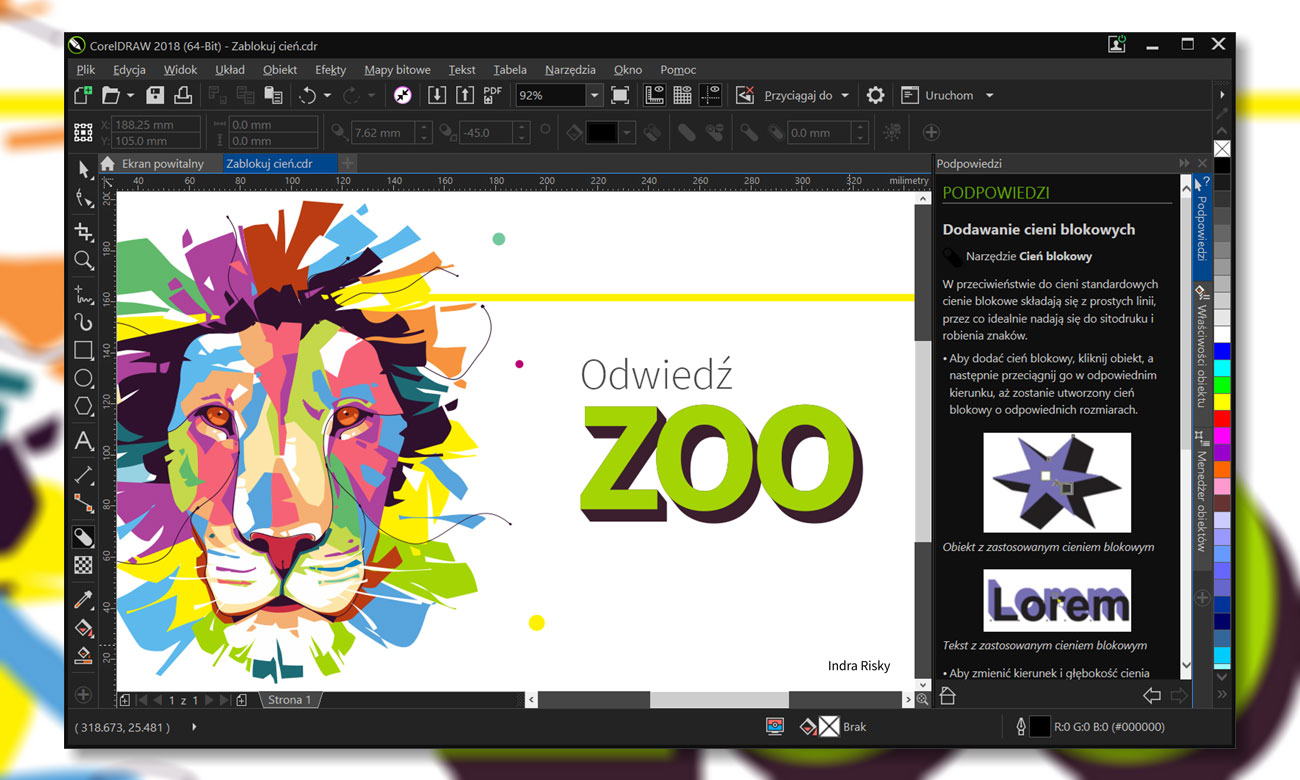Select the Freehand drawing tool
The image size is (1300, 780).
(x=83, y=293)
